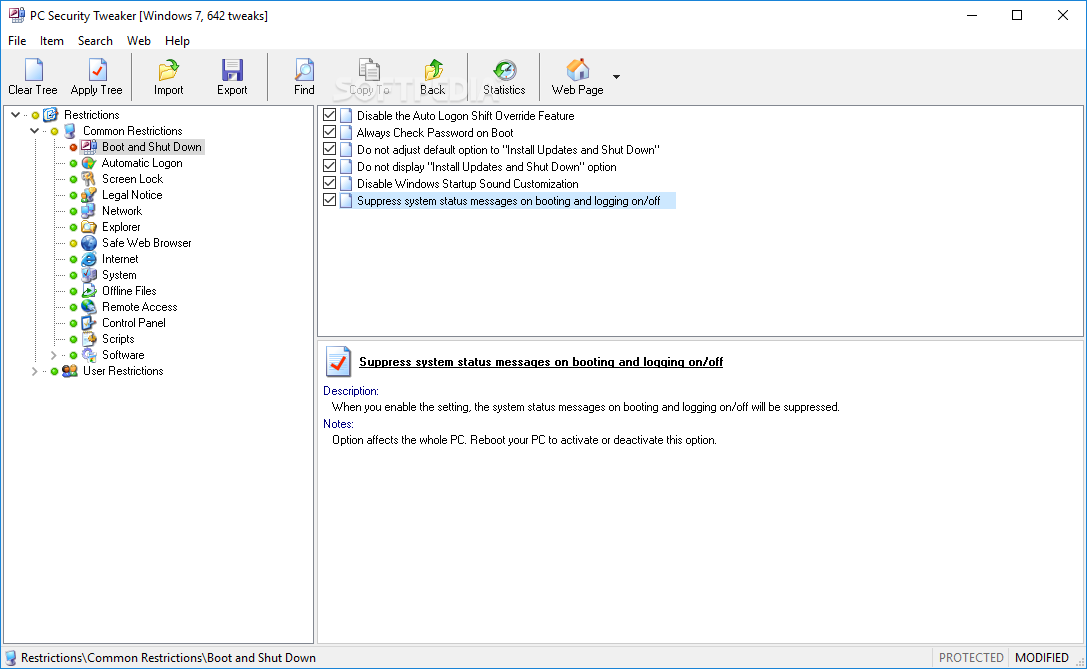The image size is (1087, 669).
Task: Click the status bar path text
Action: pyautogui.click(x=168, y=658)
